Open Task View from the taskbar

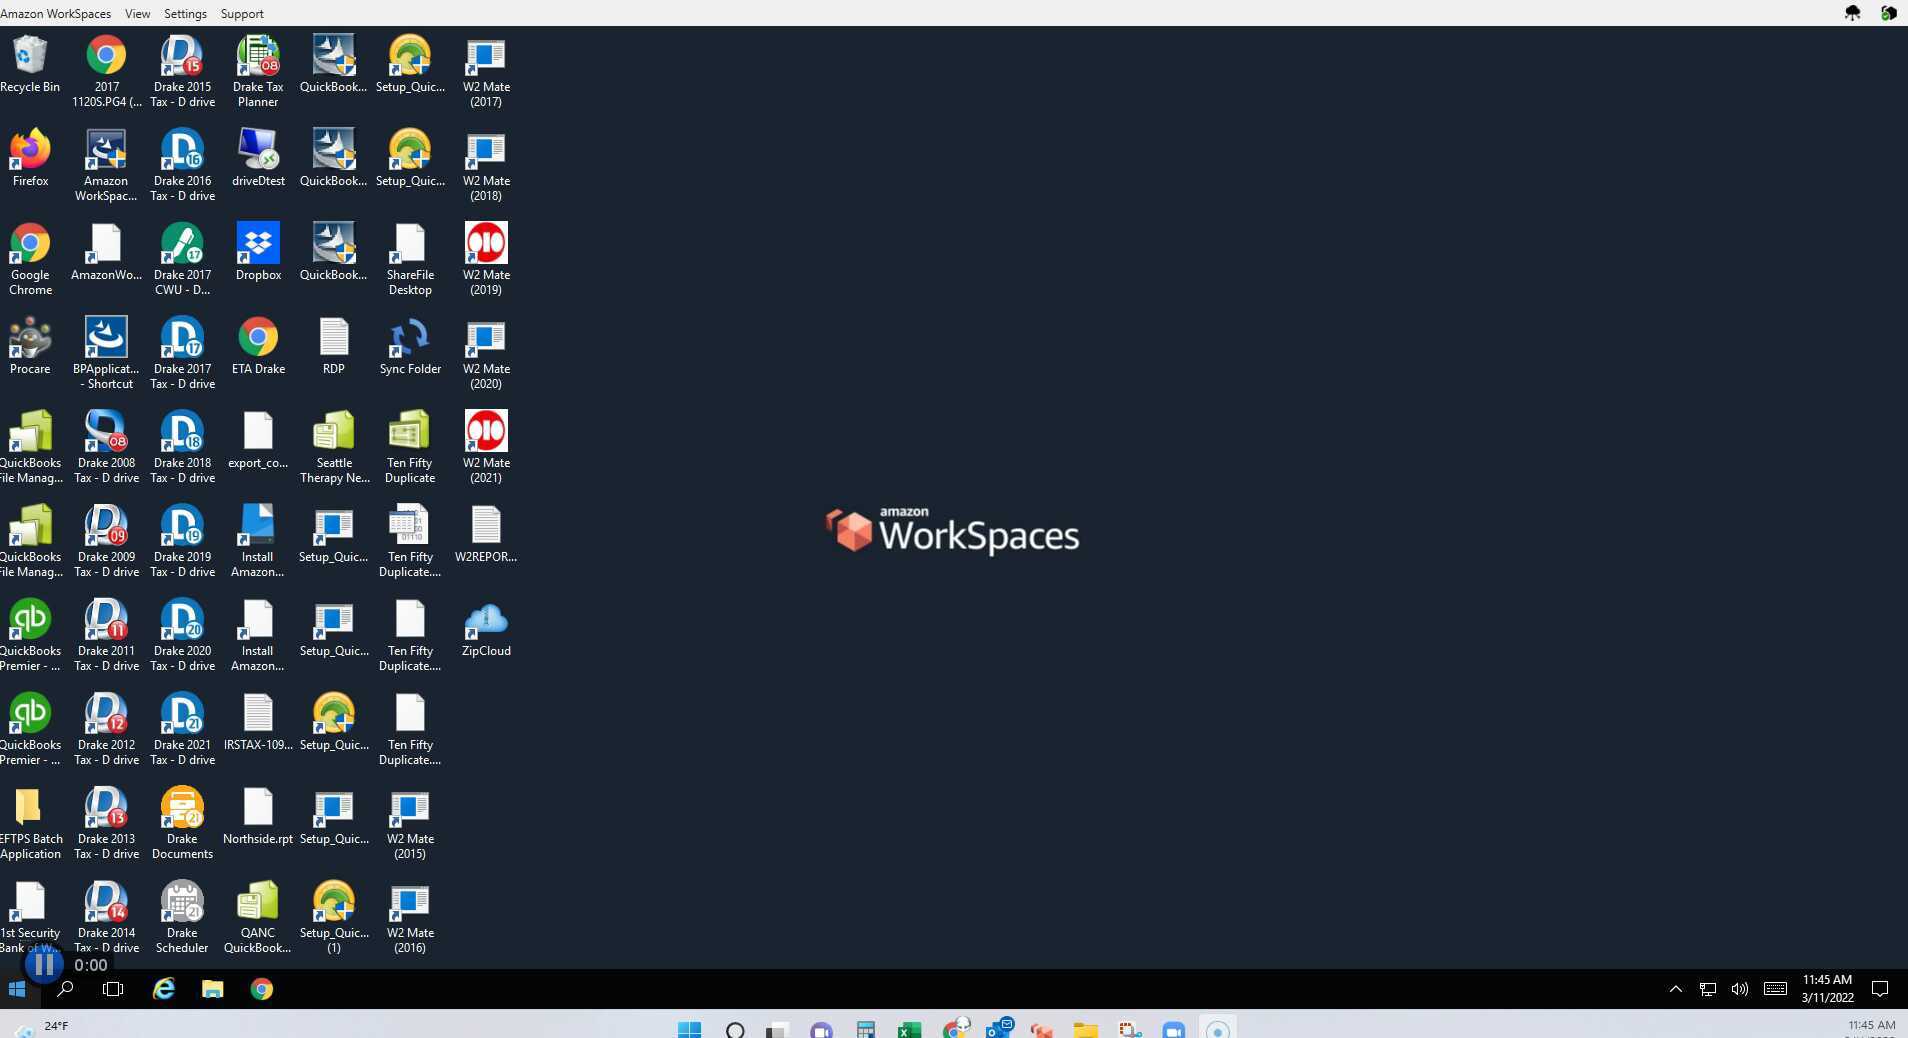[x=112, y=989]
